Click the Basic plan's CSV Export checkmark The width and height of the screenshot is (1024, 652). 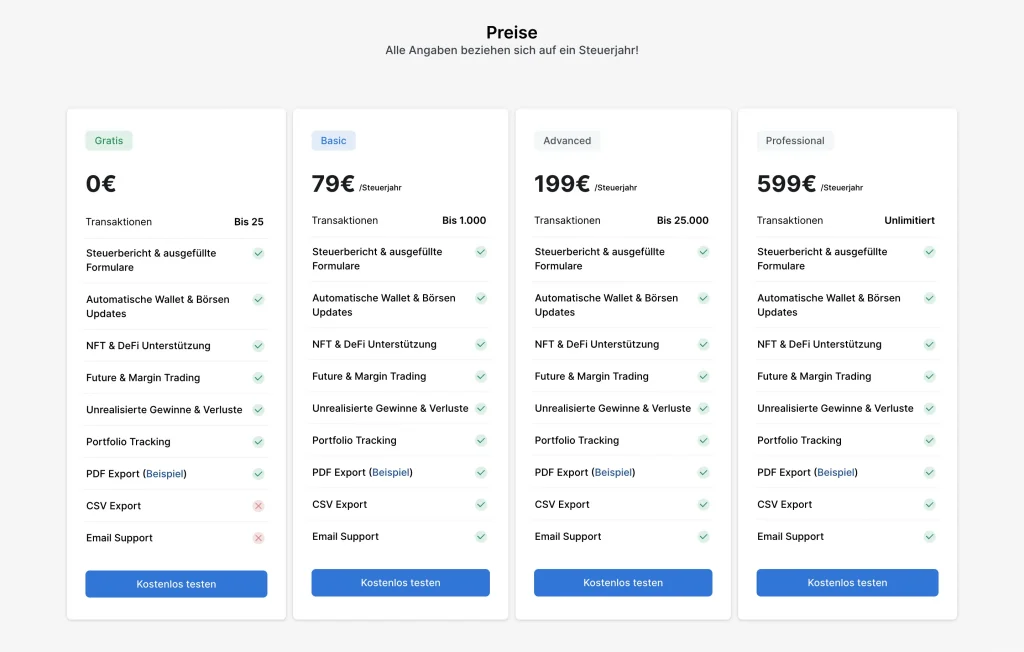pos(481,504)
